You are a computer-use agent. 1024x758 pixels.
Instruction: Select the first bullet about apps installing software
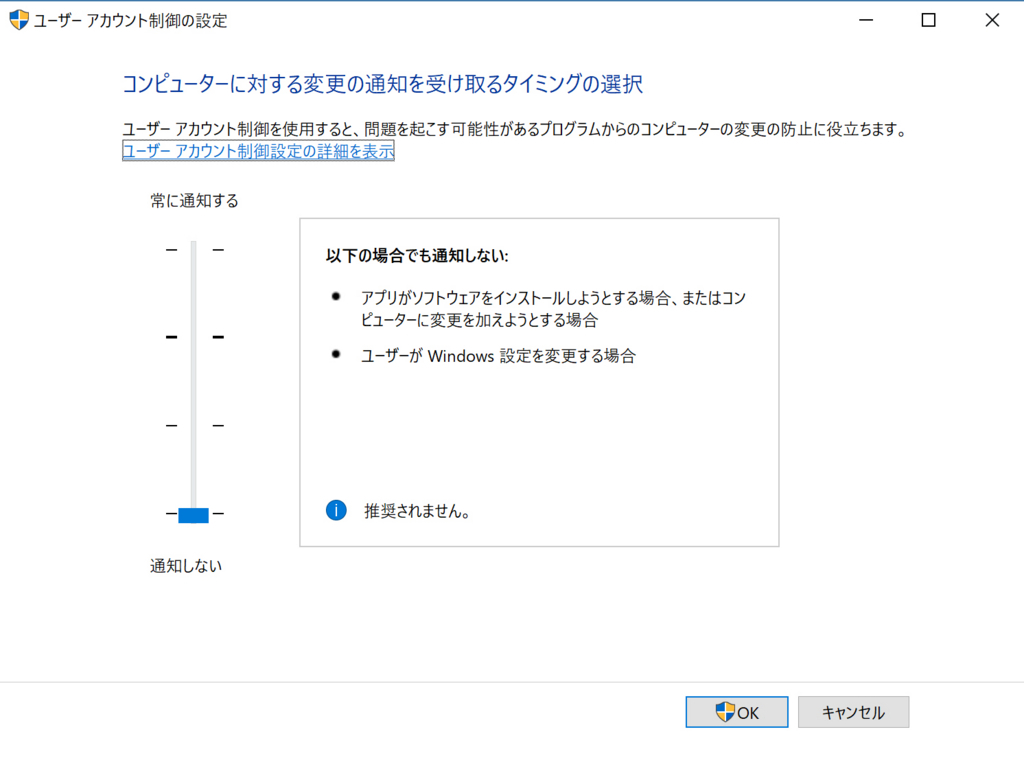click(x=553, y=309)
